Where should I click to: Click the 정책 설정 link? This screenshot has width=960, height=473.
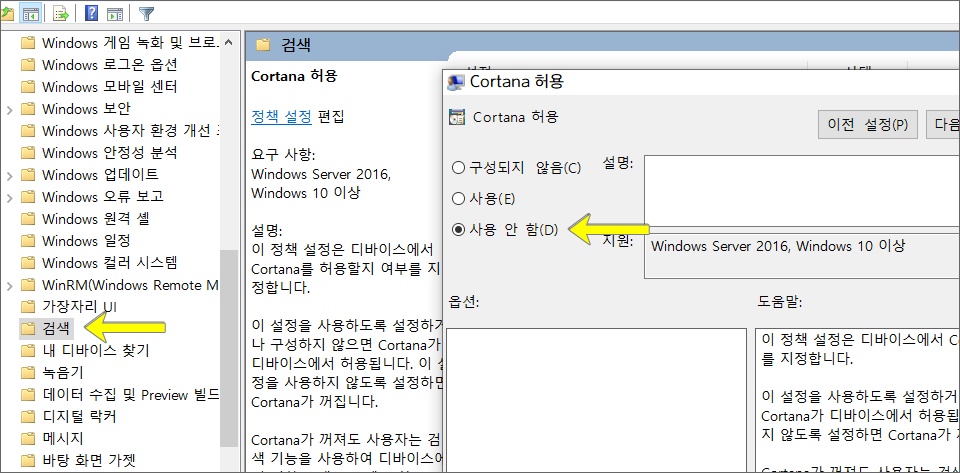[282, 116]
